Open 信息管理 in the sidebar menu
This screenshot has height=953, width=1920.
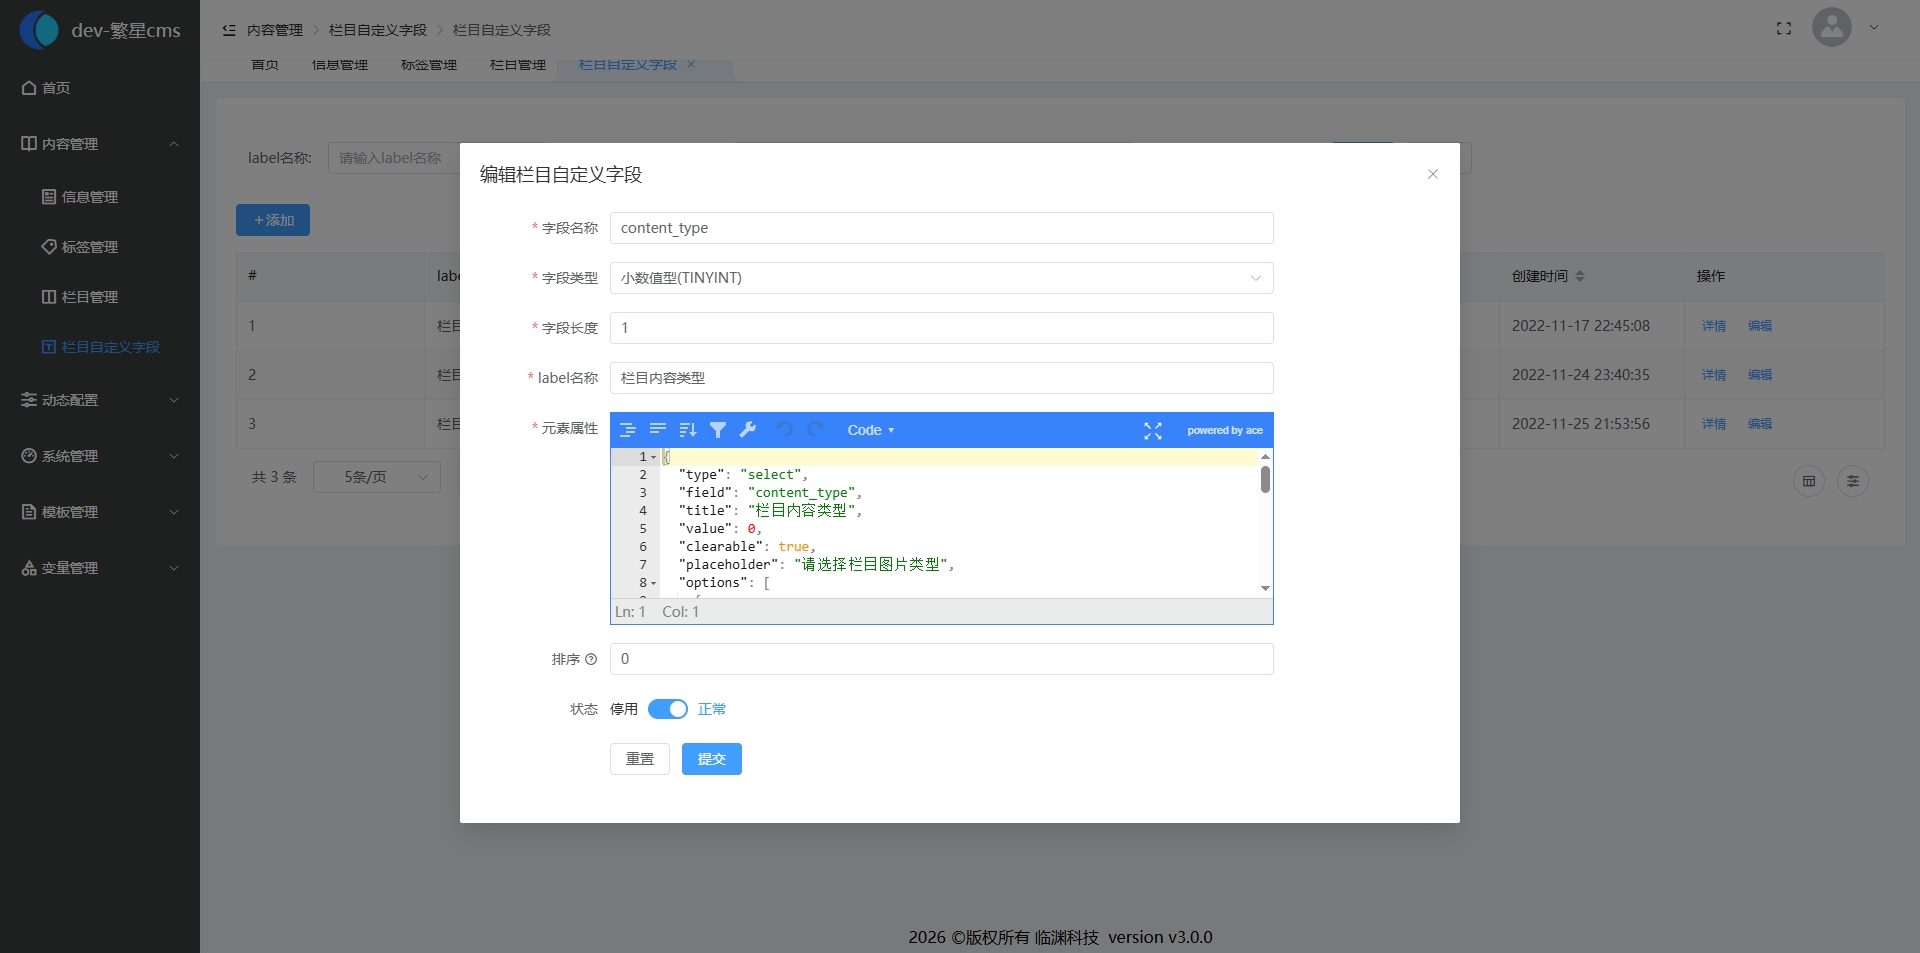coord(90,197)
